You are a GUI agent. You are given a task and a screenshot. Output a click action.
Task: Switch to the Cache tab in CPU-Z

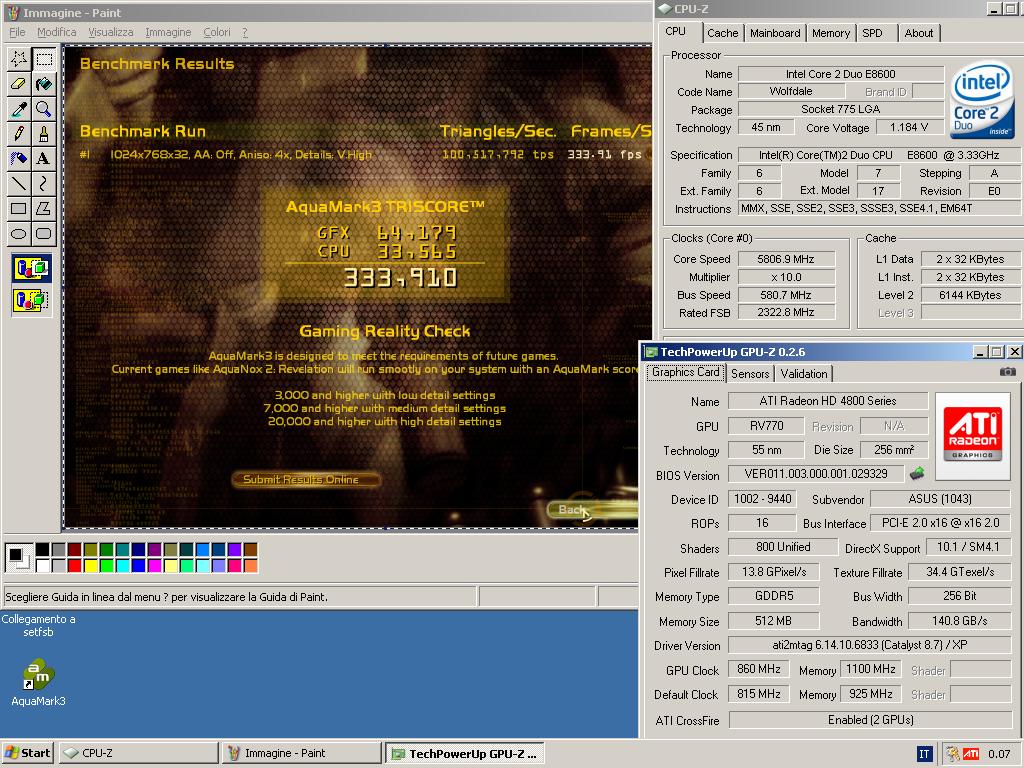(x=722, y=33)
